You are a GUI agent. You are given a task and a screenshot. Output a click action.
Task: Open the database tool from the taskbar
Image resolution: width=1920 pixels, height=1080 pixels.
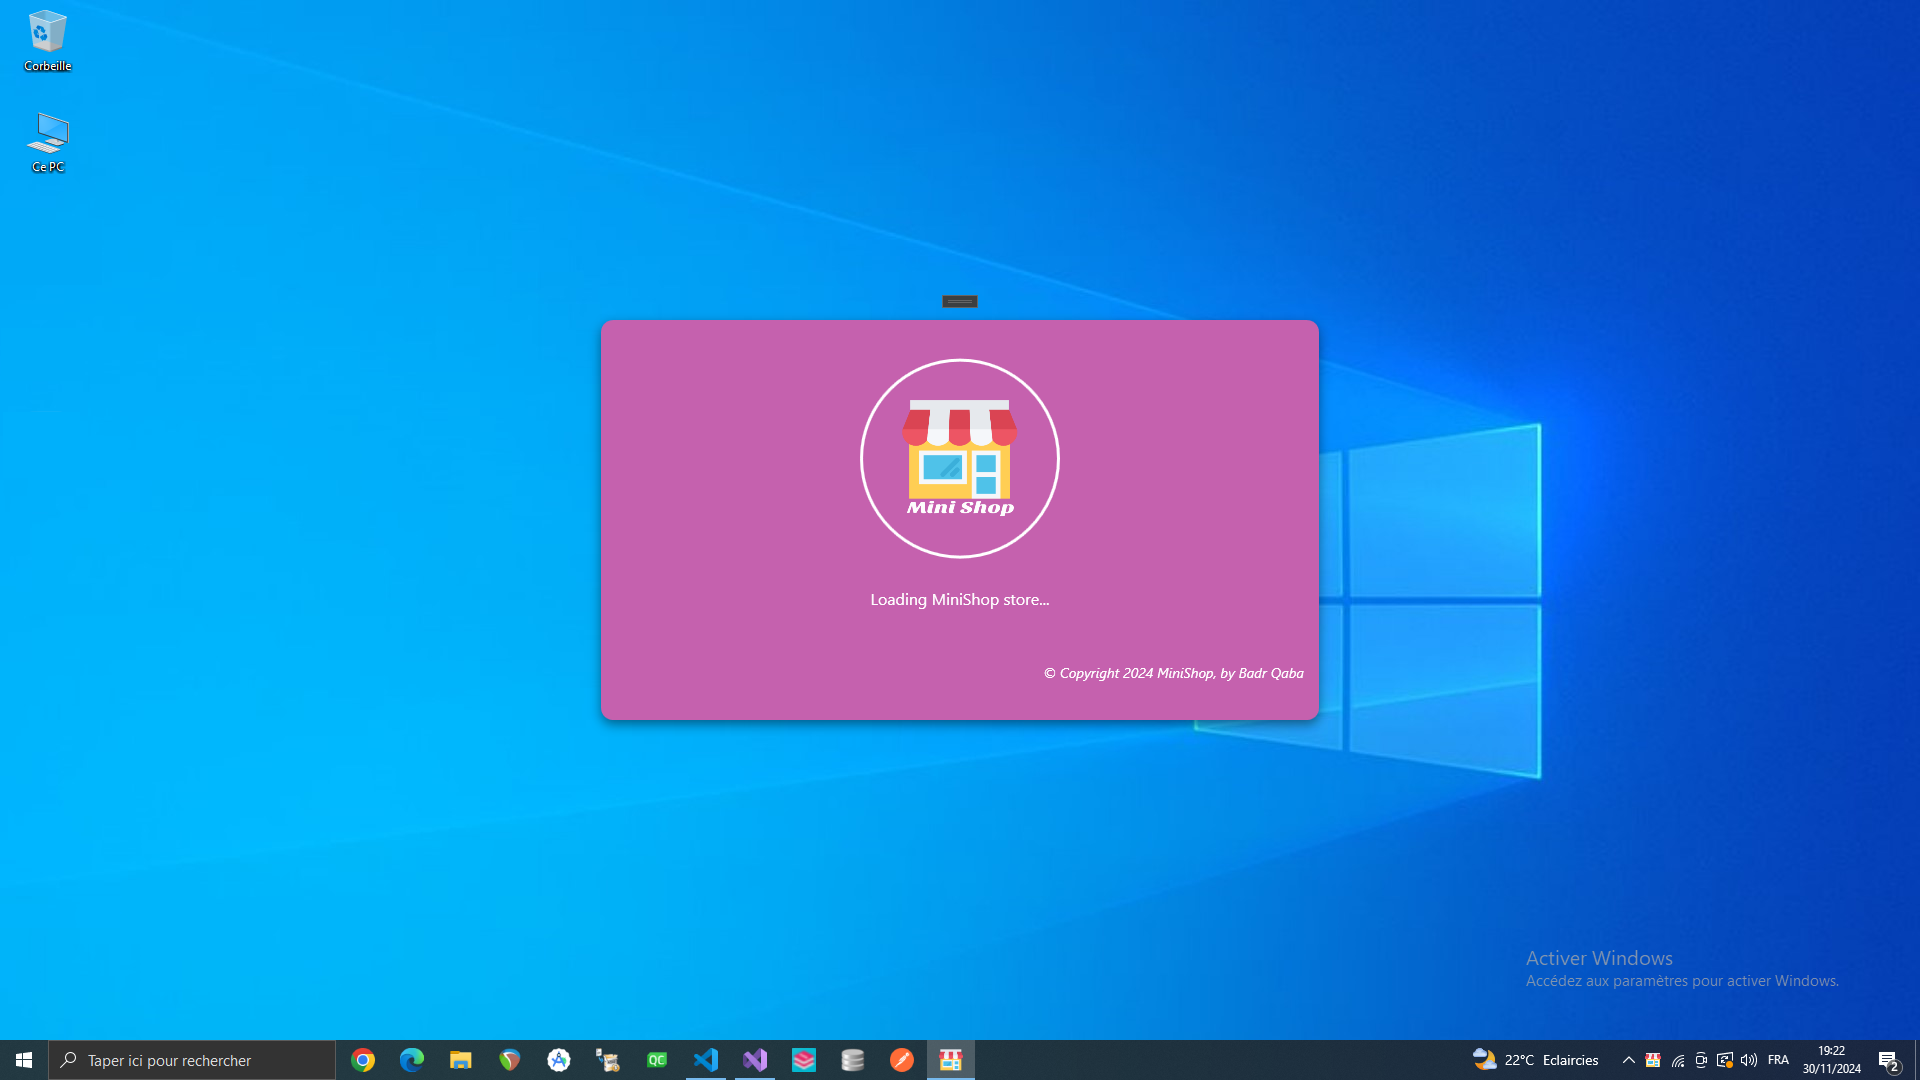(x=853, y=1059)
